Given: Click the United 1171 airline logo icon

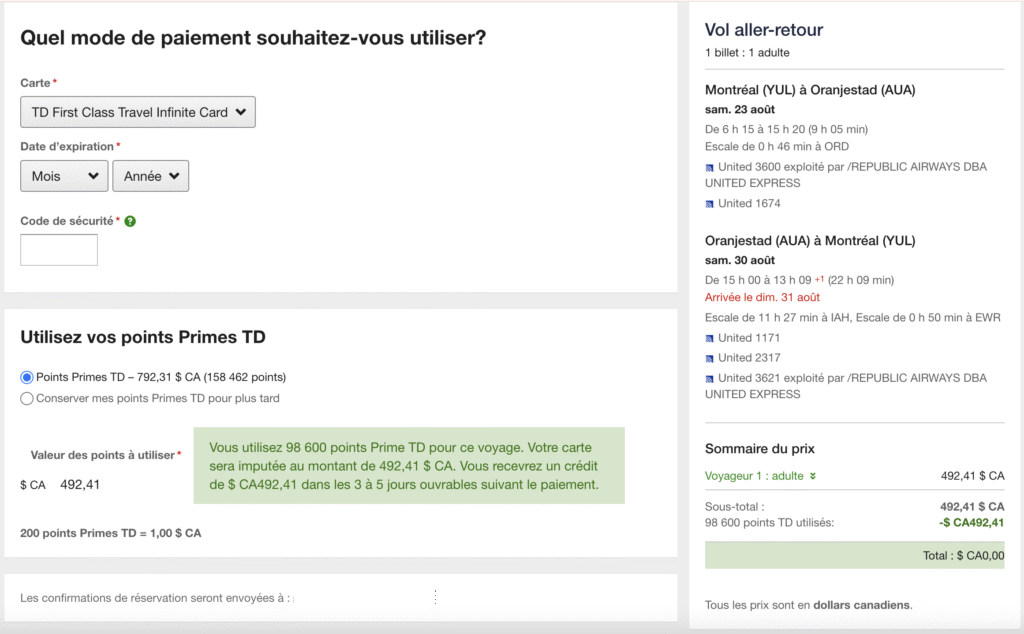Looking at the screenshot, I should 710,338.
